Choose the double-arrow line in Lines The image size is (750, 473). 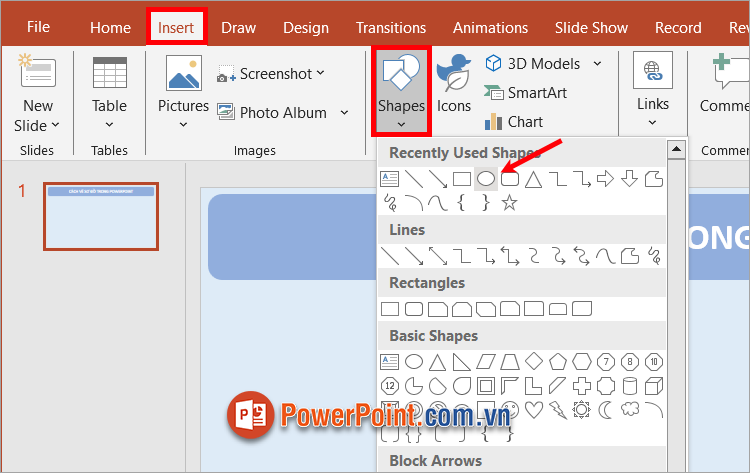(438, 256)
